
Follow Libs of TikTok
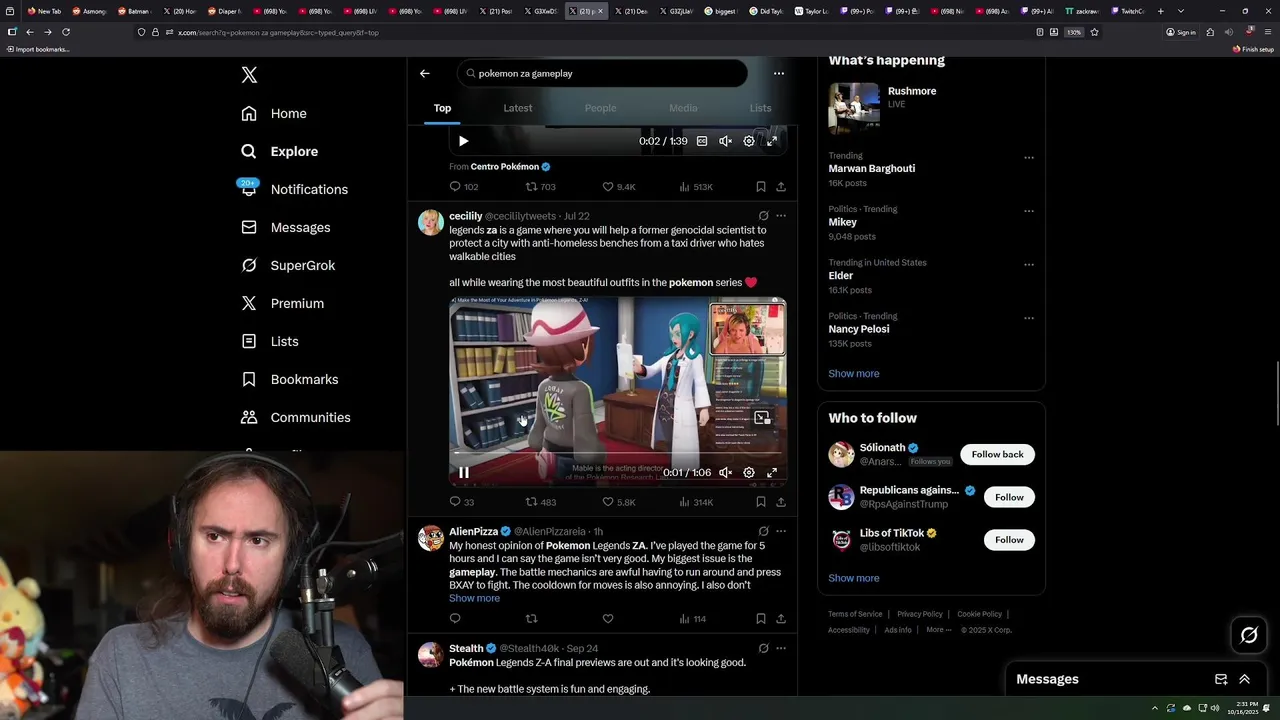coord(1009,540)
